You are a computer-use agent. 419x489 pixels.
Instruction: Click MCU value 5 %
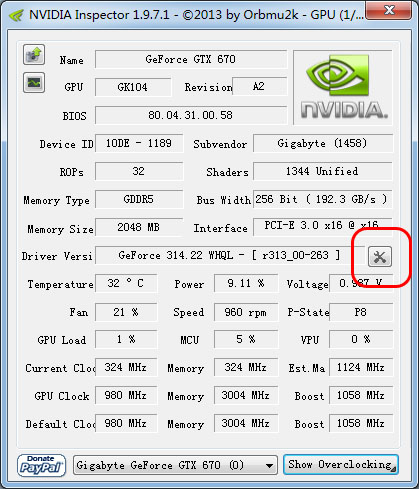[246, 339]
